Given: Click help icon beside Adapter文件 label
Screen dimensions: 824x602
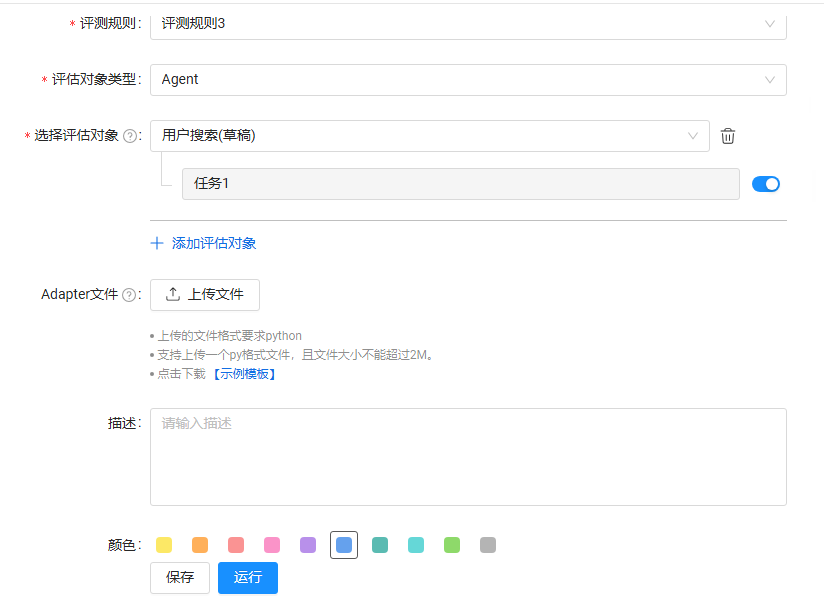Looking at the screenshot, I should 128,295.
